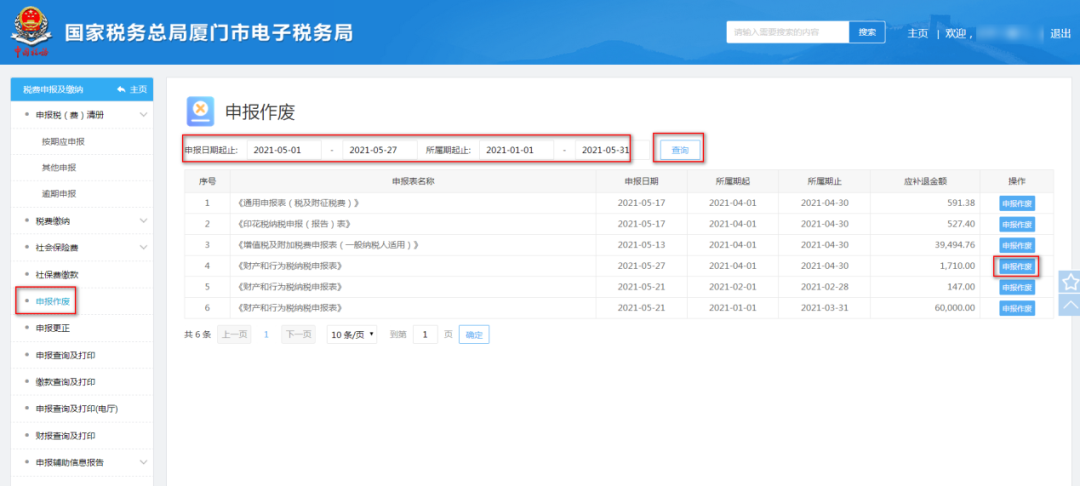Click the star favorite icon on right edge
This screenshot has width=1080, height=486.
coord(1069,282)
